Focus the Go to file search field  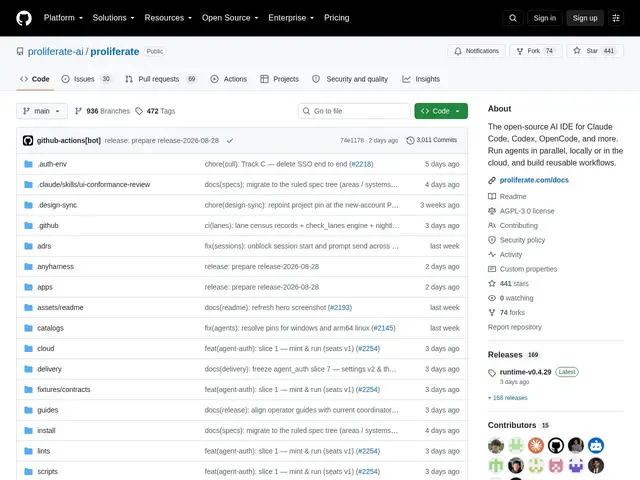pyautogui.click(x=354, y=111)
